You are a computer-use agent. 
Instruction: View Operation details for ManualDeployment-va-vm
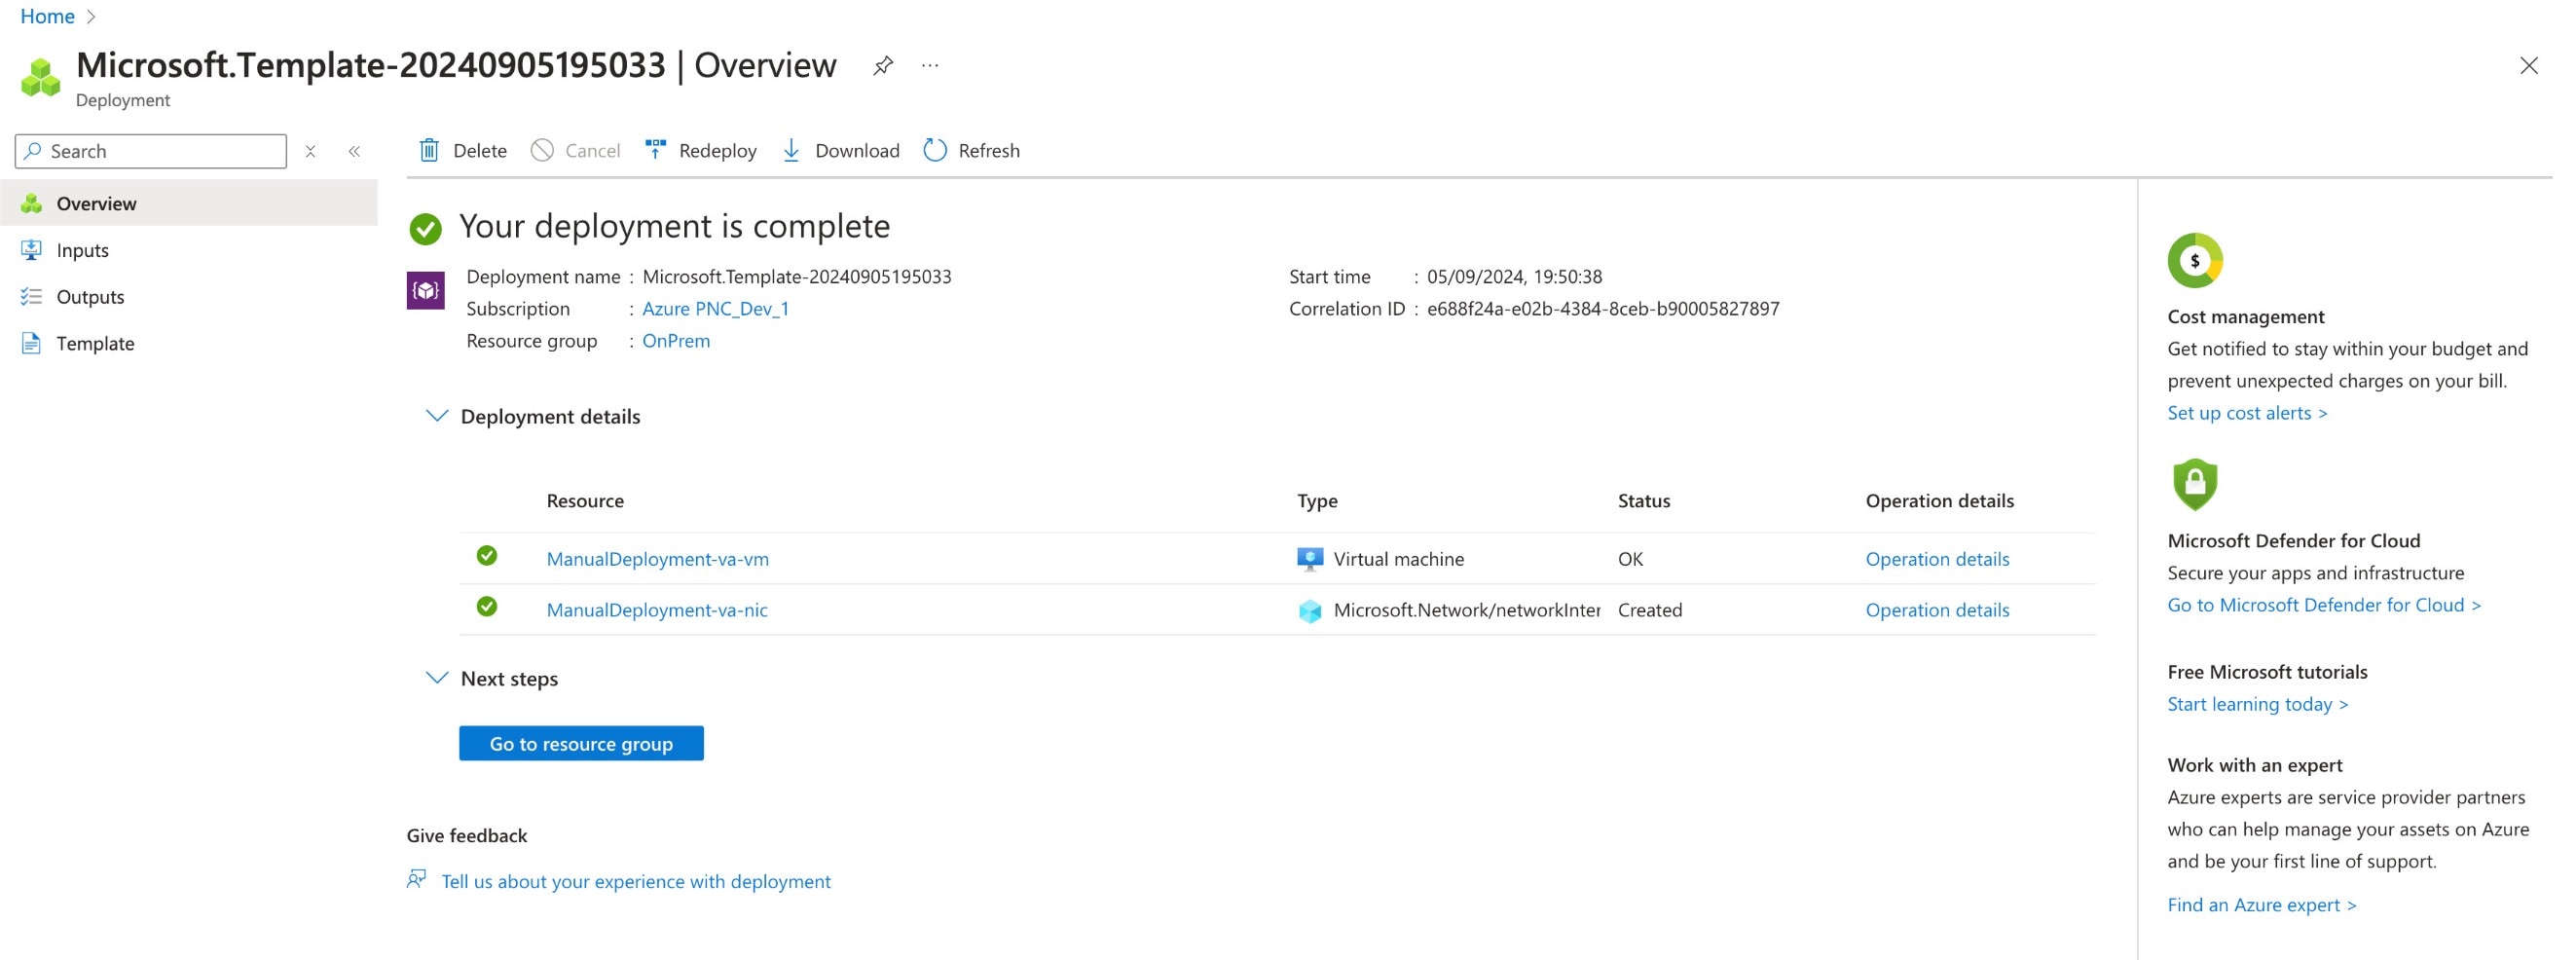tap(1937, 558)
